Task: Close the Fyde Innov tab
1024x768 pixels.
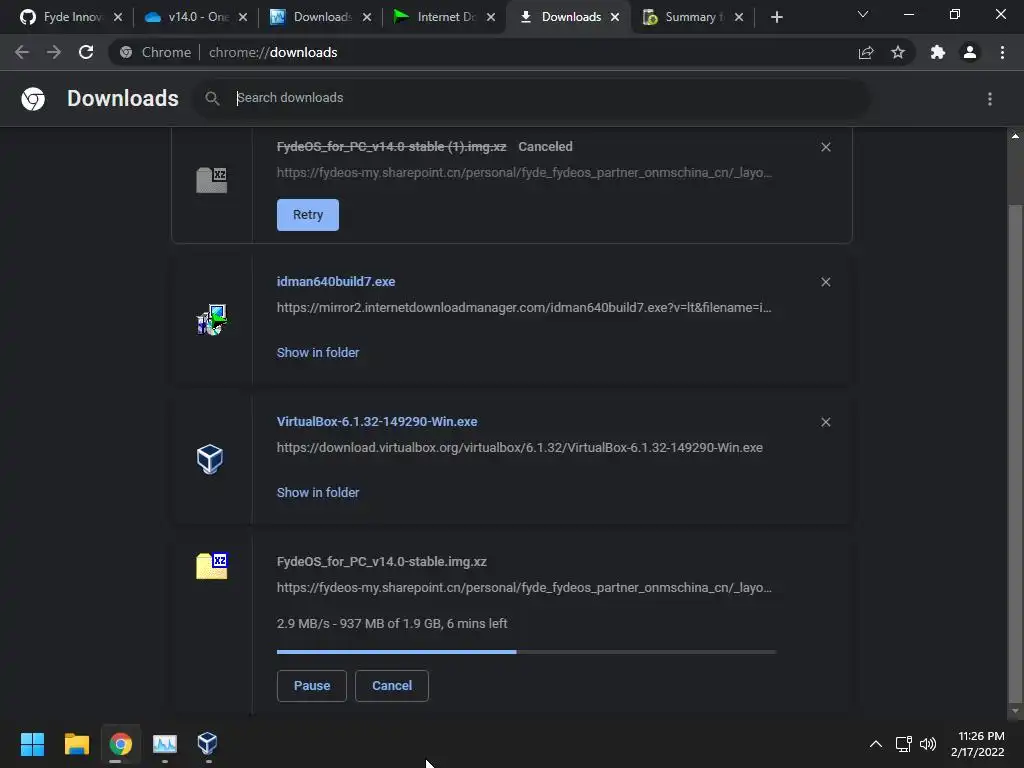Action: pyautogui.click(x=118, y=17)
